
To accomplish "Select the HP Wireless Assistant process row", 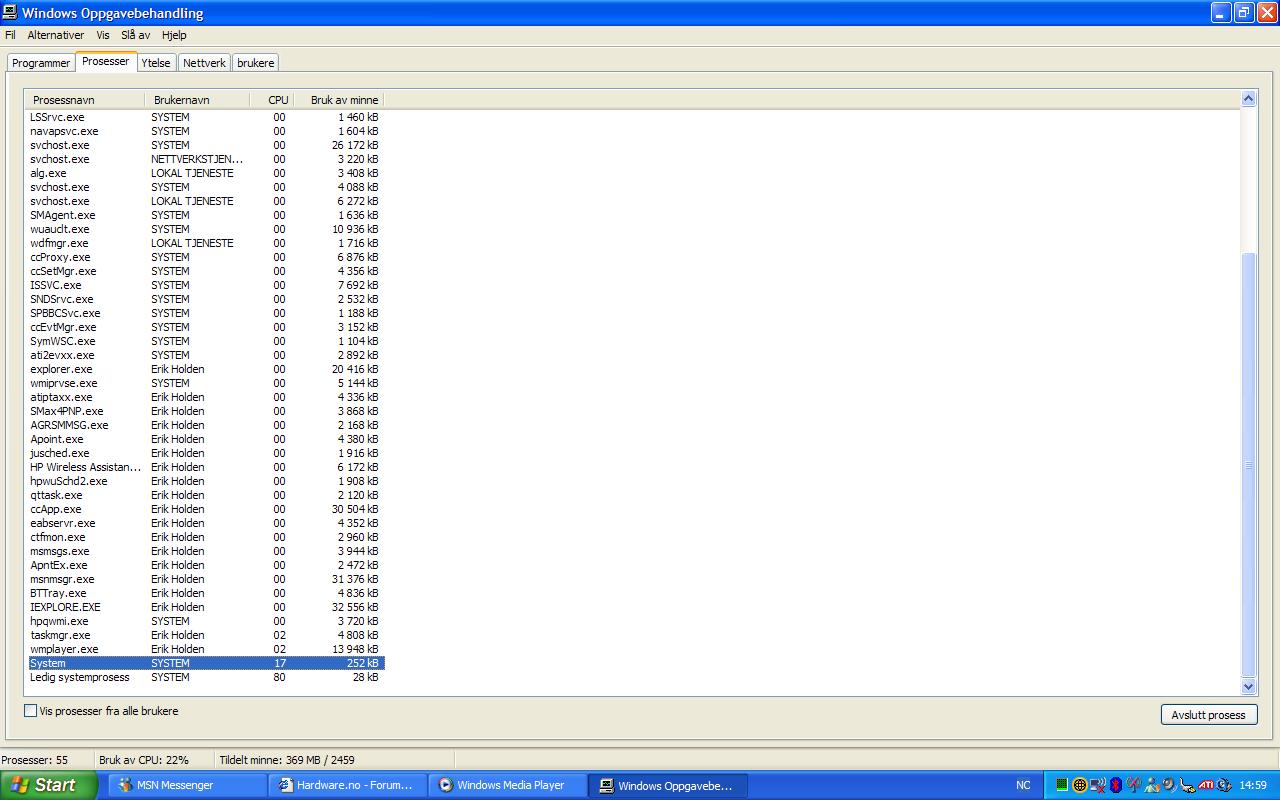I will (x=206, y=467).
